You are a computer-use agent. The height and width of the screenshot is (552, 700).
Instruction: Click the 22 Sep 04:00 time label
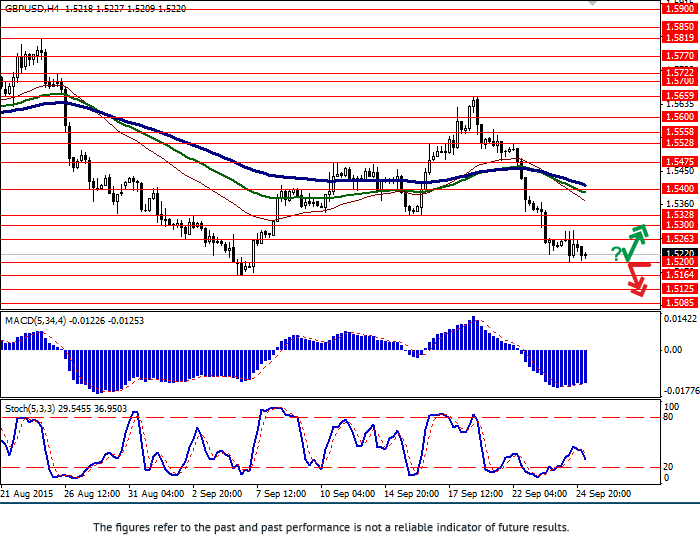tap(540, 494)
